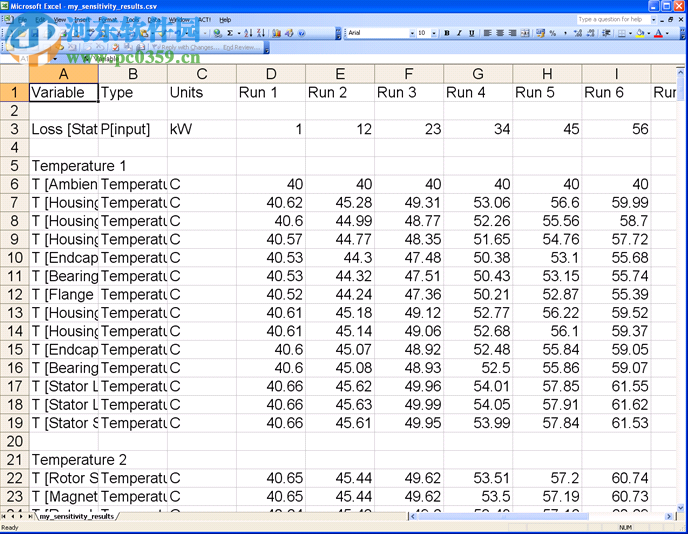Sort ascending with the A-Z icon
Image resolution: width=688 pixels, height=534 pixels.
248,33
